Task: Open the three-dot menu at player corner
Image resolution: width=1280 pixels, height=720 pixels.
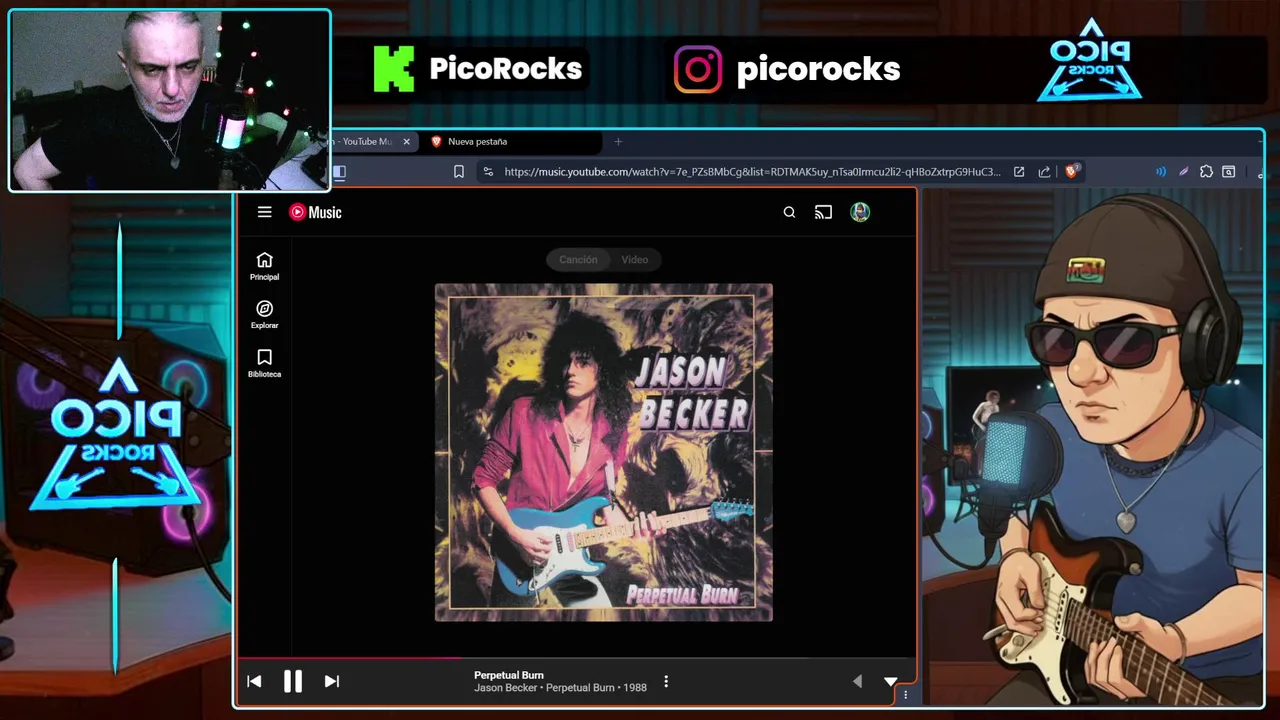Action: (906, 694)
